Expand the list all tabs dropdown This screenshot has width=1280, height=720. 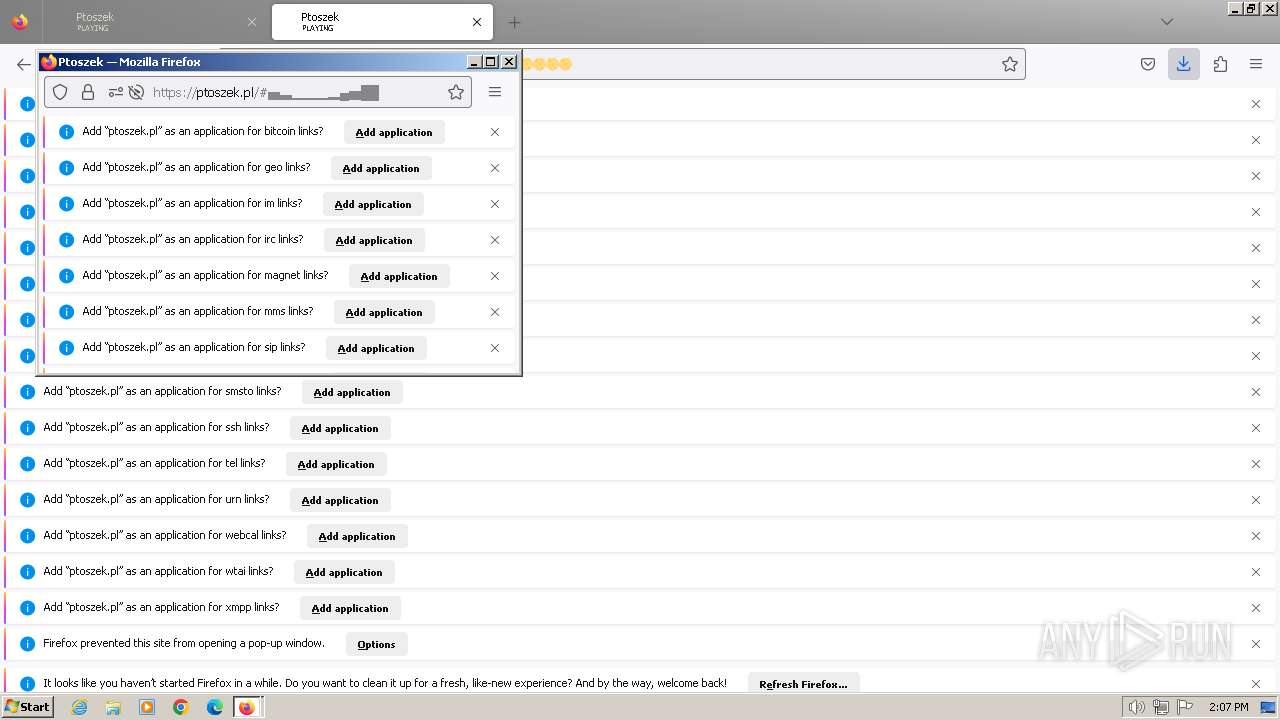coord(1167,22)
